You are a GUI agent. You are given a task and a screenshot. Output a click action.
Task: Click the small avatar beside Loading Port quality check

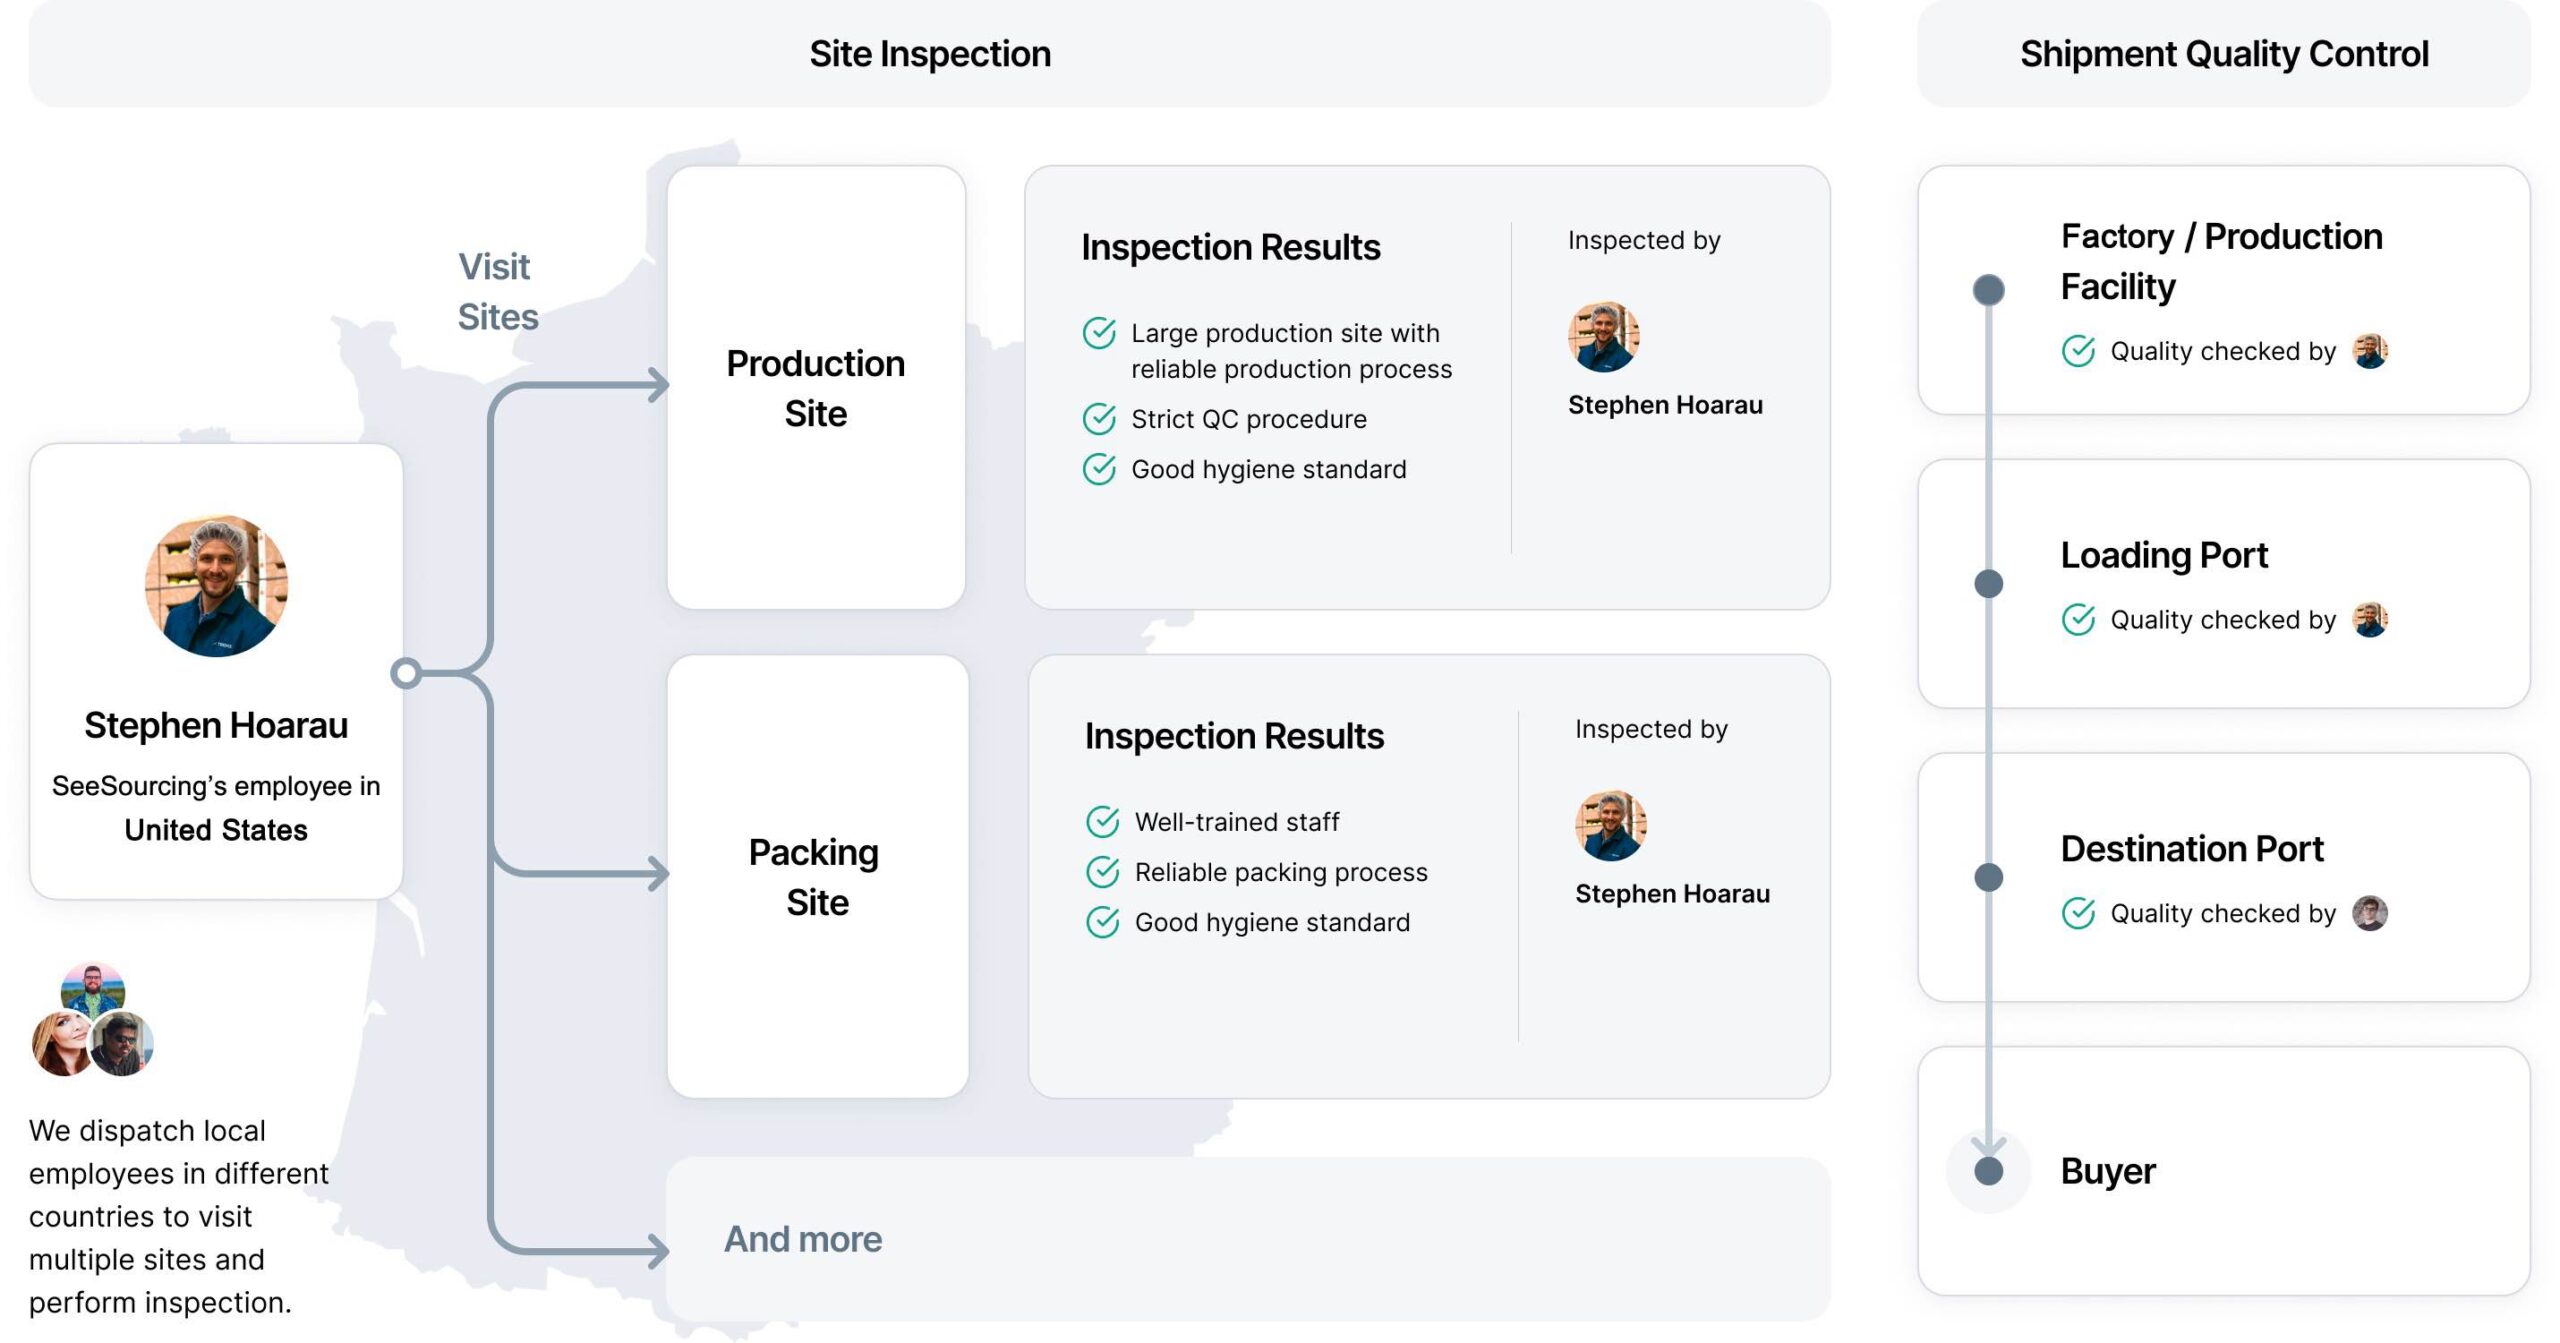pos(2369,620)
